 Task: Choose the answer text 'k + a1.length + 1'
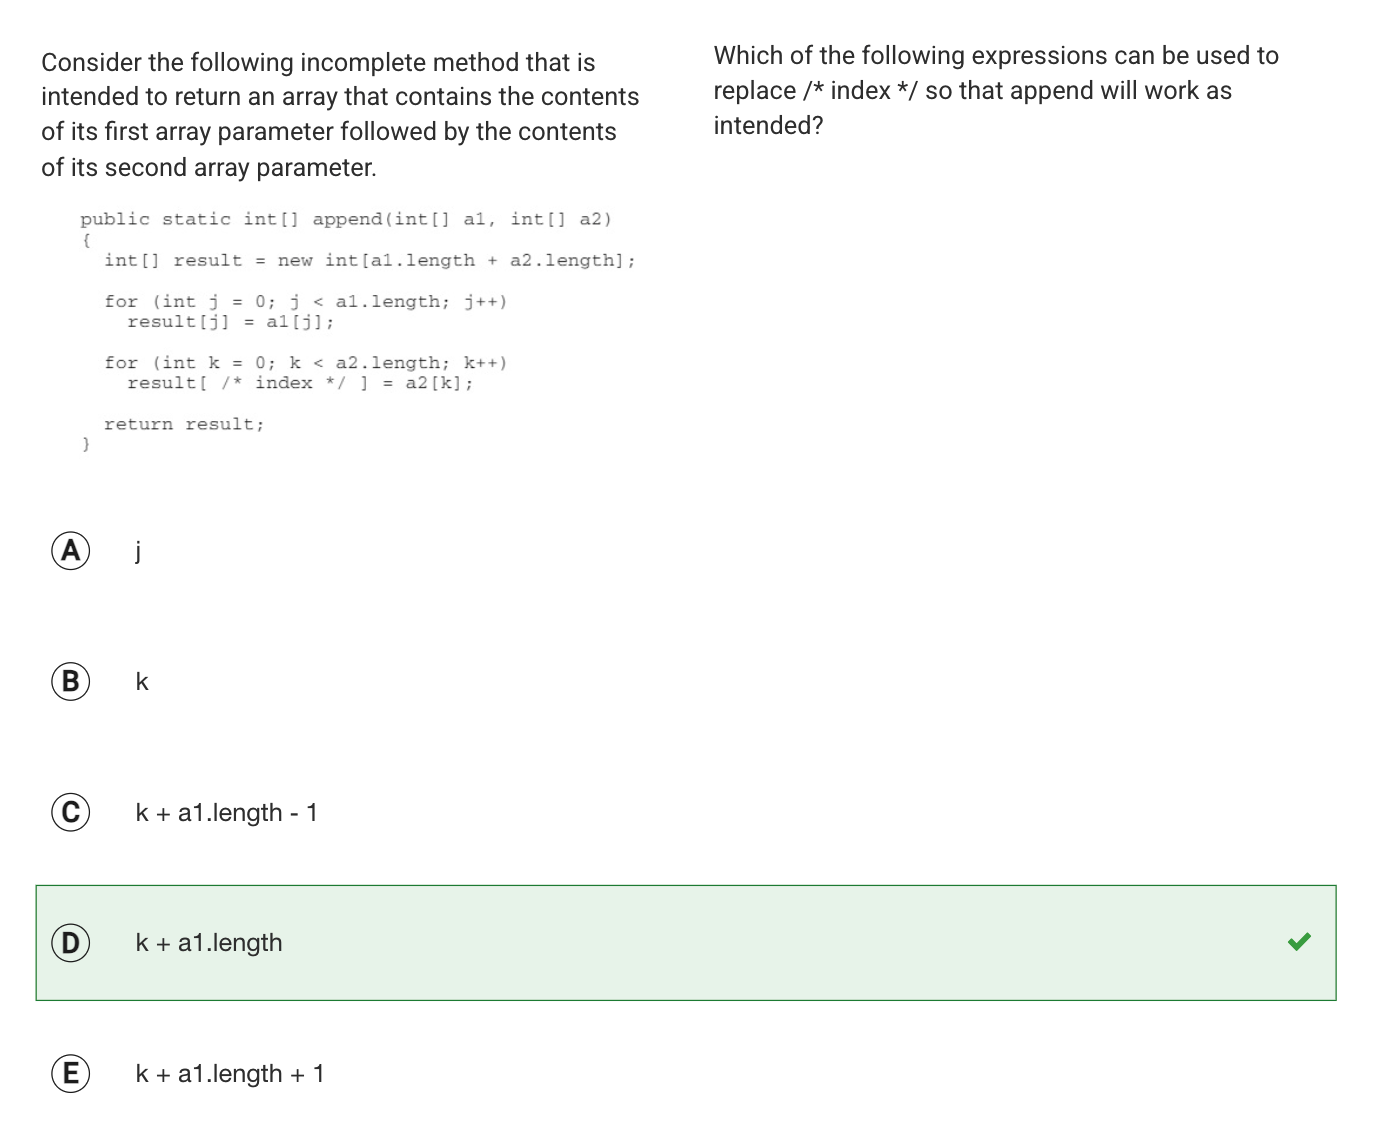tap(230, 1074)
